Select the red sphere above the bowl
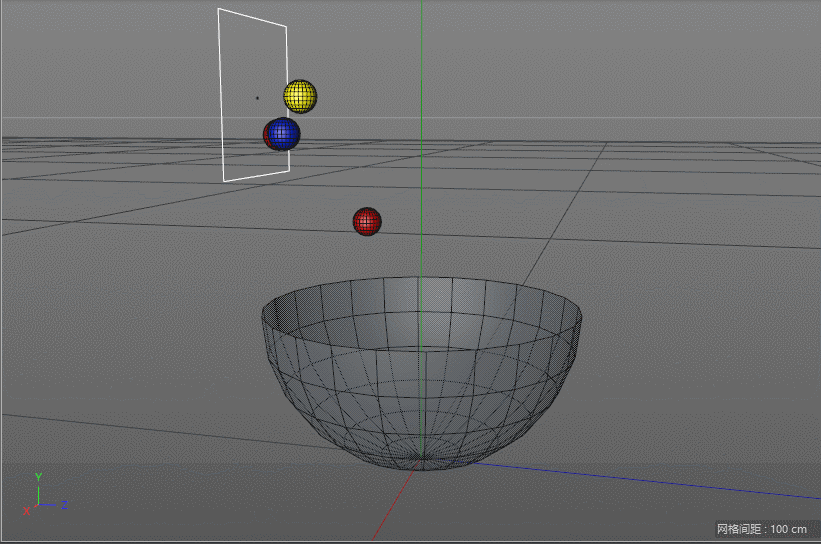 (x=367, y=221)
